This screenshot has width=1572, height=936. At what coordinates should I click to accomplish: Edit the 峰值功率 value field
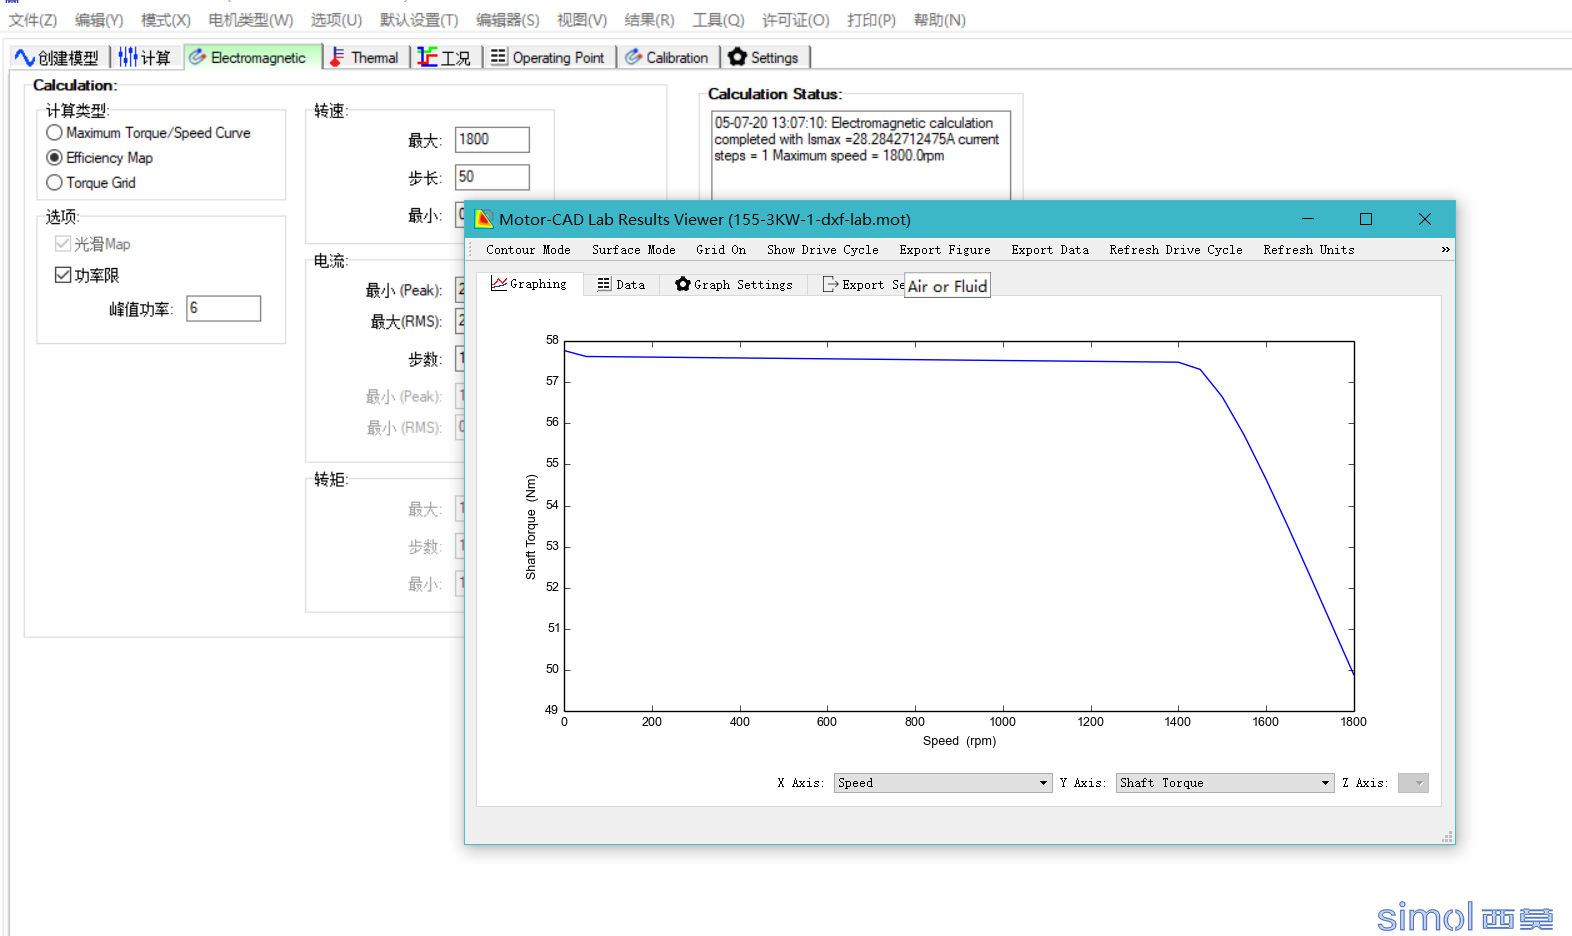tap(223, 308)
